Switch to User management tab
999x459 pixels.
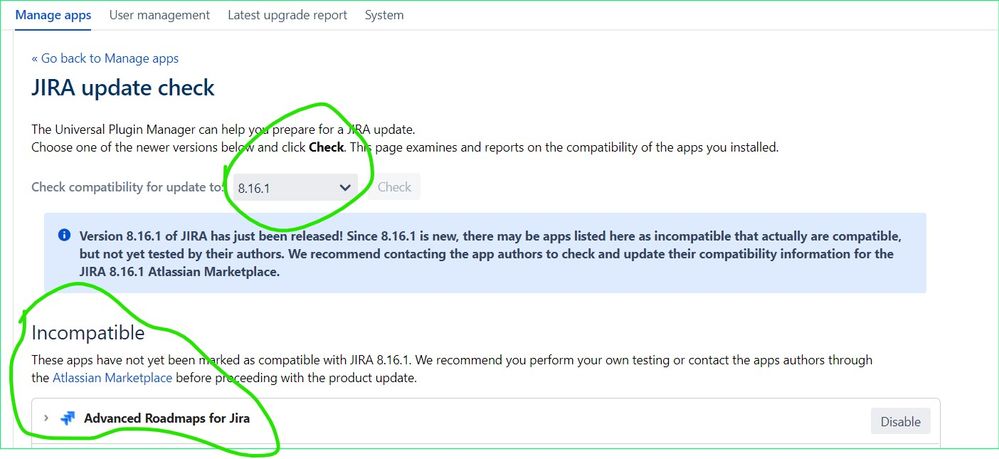pyautogui.click(x=159, y=15)
